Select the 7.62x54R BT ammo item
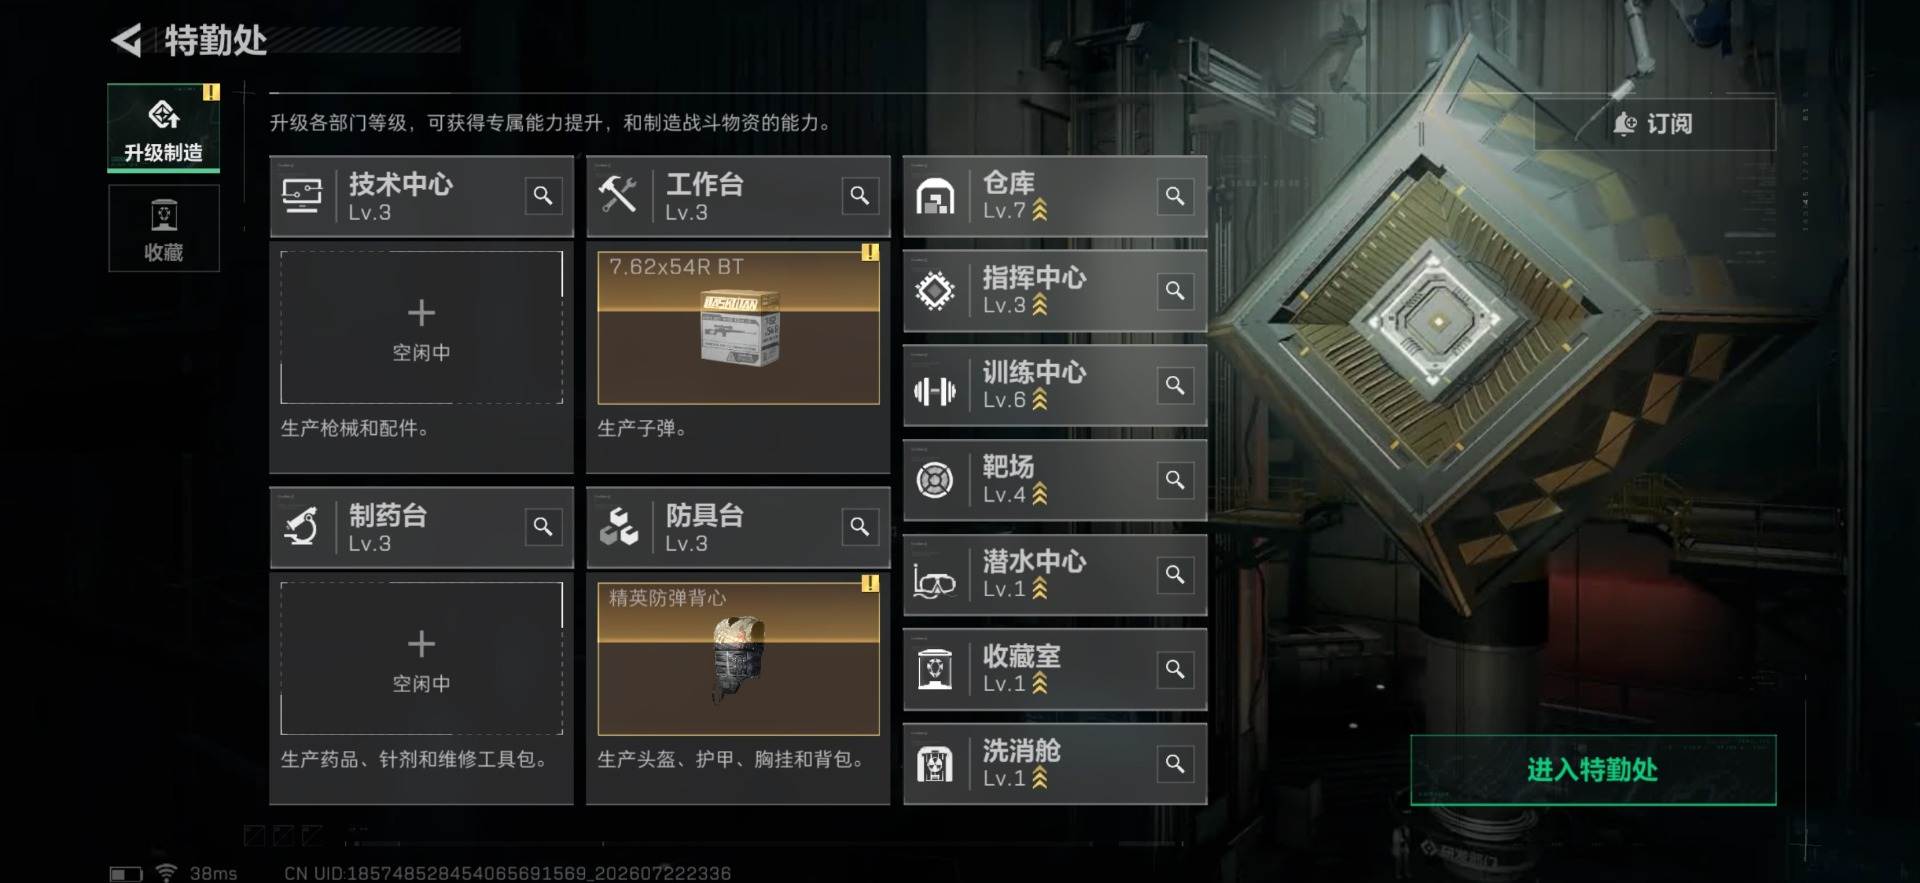The image size is (1920, 883). tap(738, 327)
